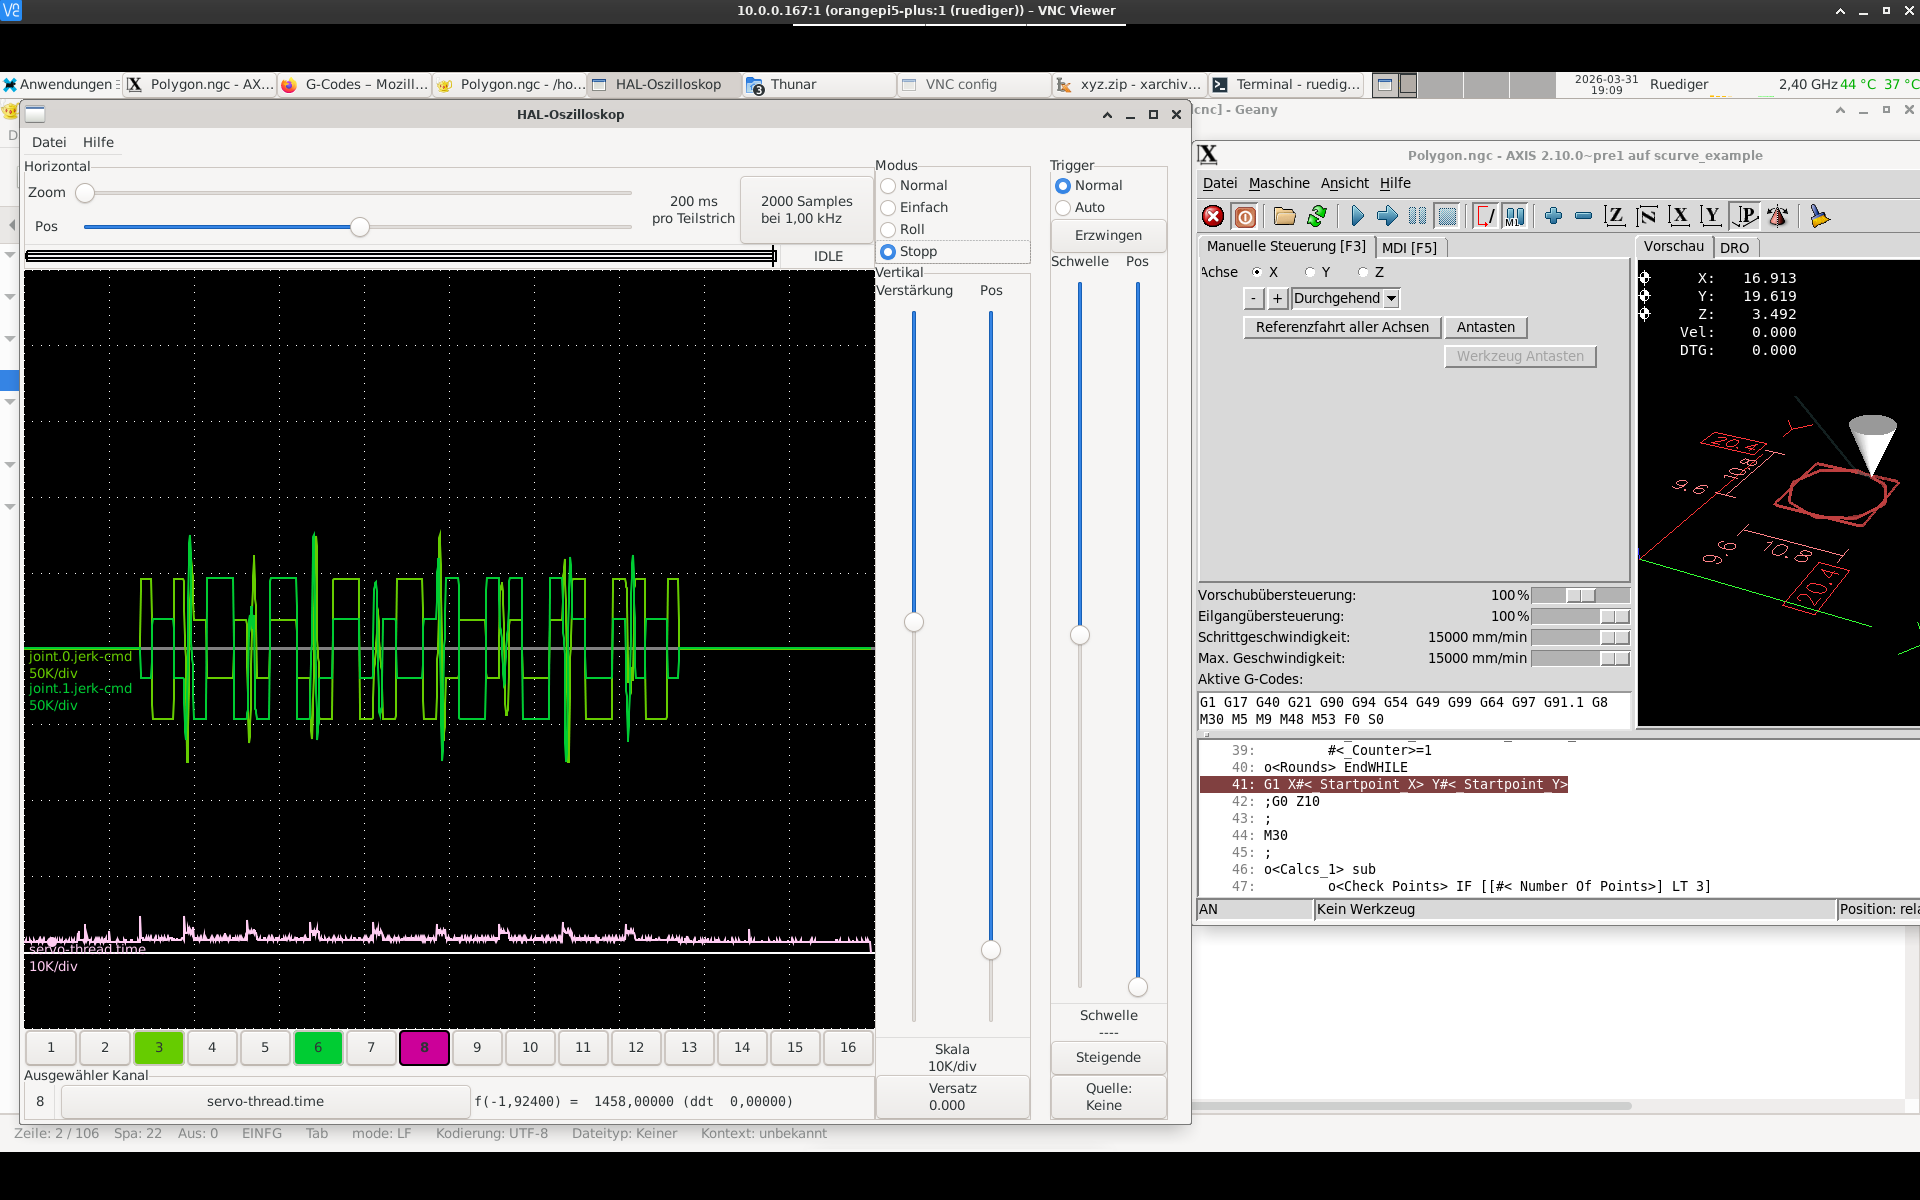Switch to the MDI [F5] tab
1920x1200 pixels.
coord(1409,248)
